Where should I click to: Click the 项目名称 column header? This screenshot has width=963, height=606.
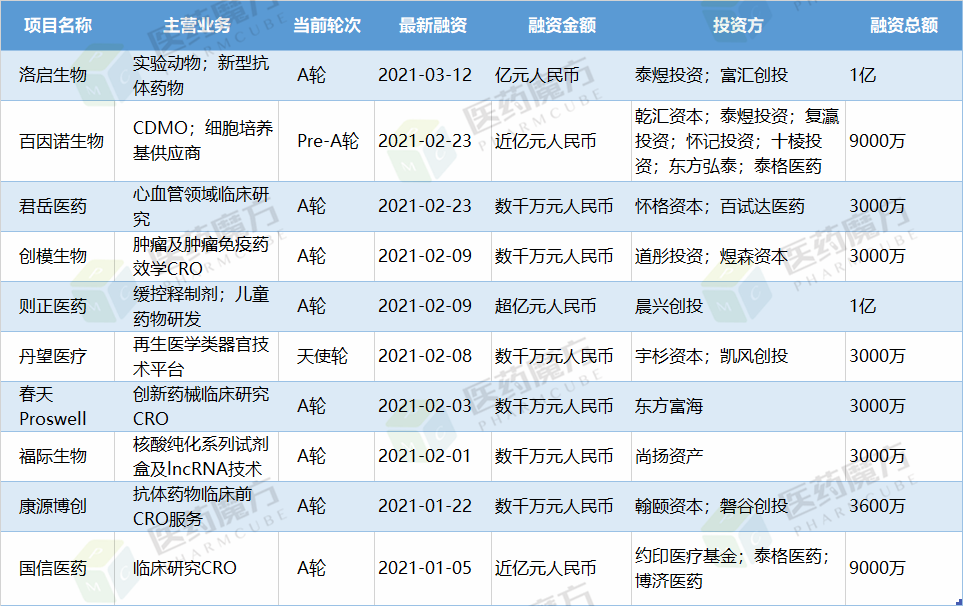[58, 25]
